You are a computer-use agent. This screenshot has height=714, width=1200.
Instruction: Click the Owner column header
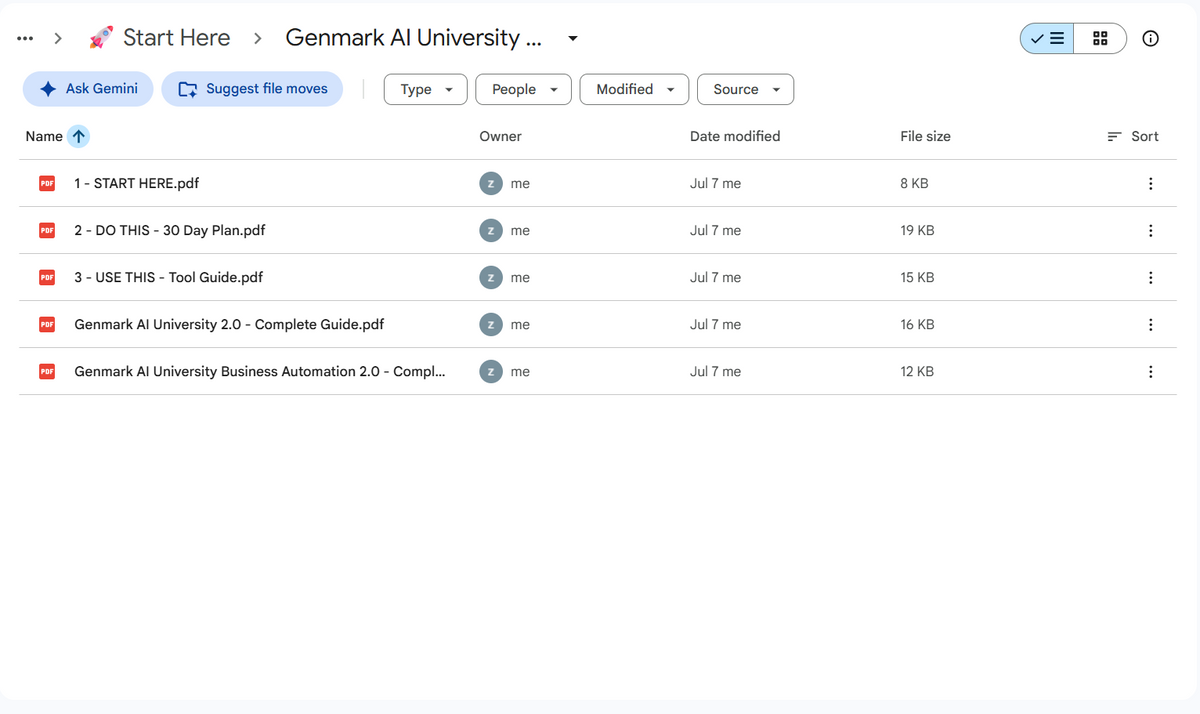(x=500, y=137)
